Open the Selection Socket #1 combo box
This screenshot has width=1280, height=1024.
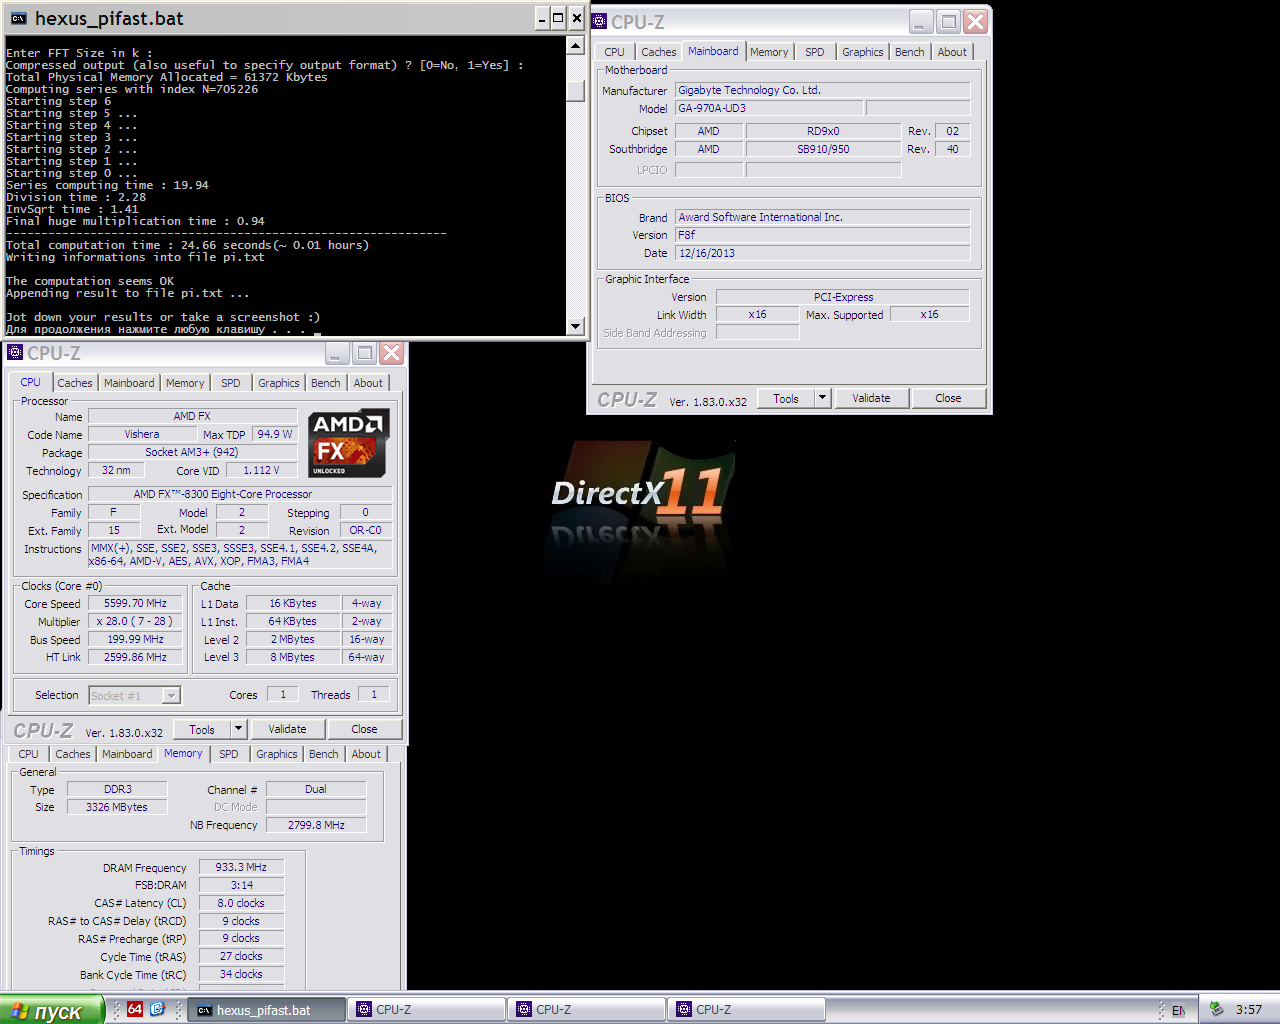click(135, 695)
